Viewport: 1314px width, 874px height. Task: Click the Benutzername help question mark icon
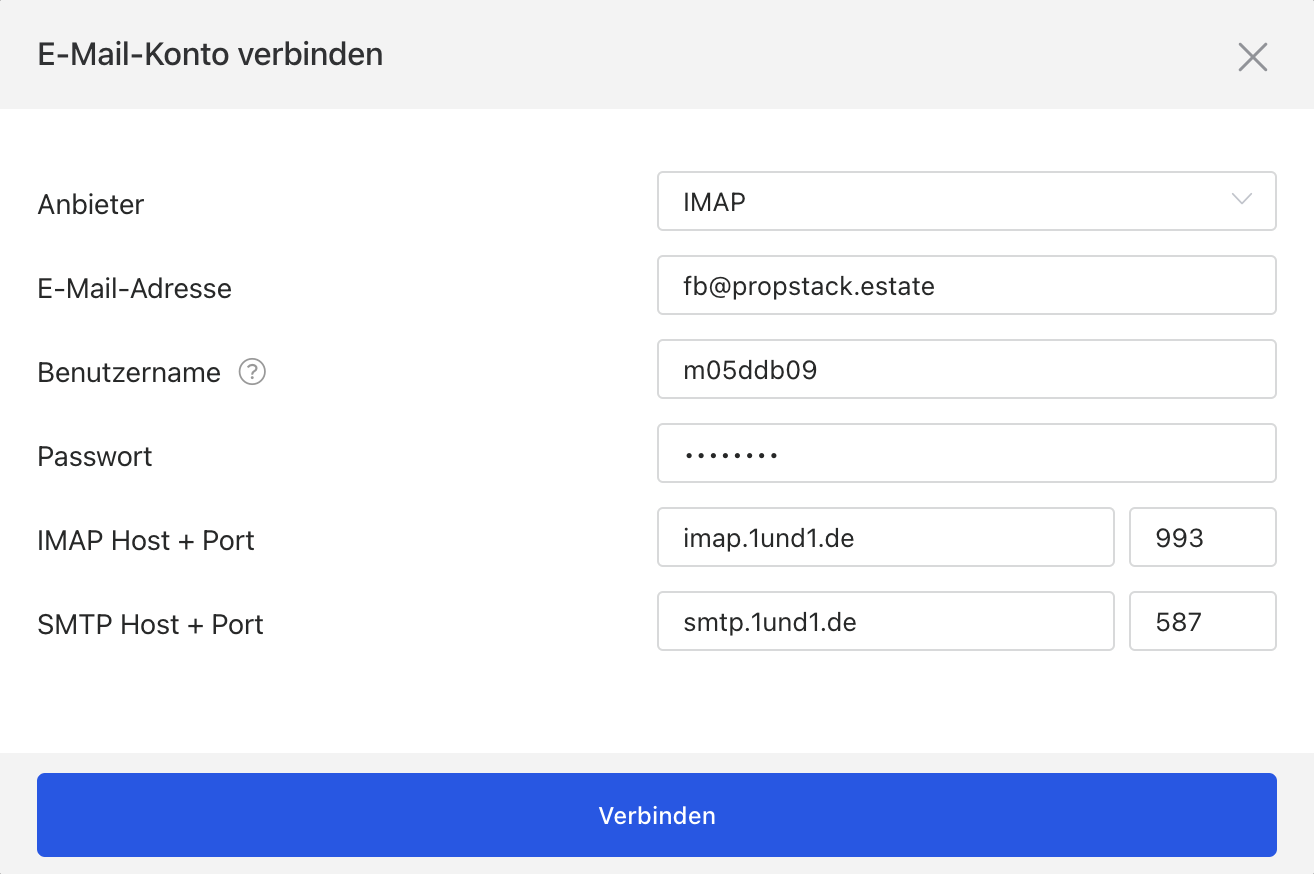tap(252, 372)
